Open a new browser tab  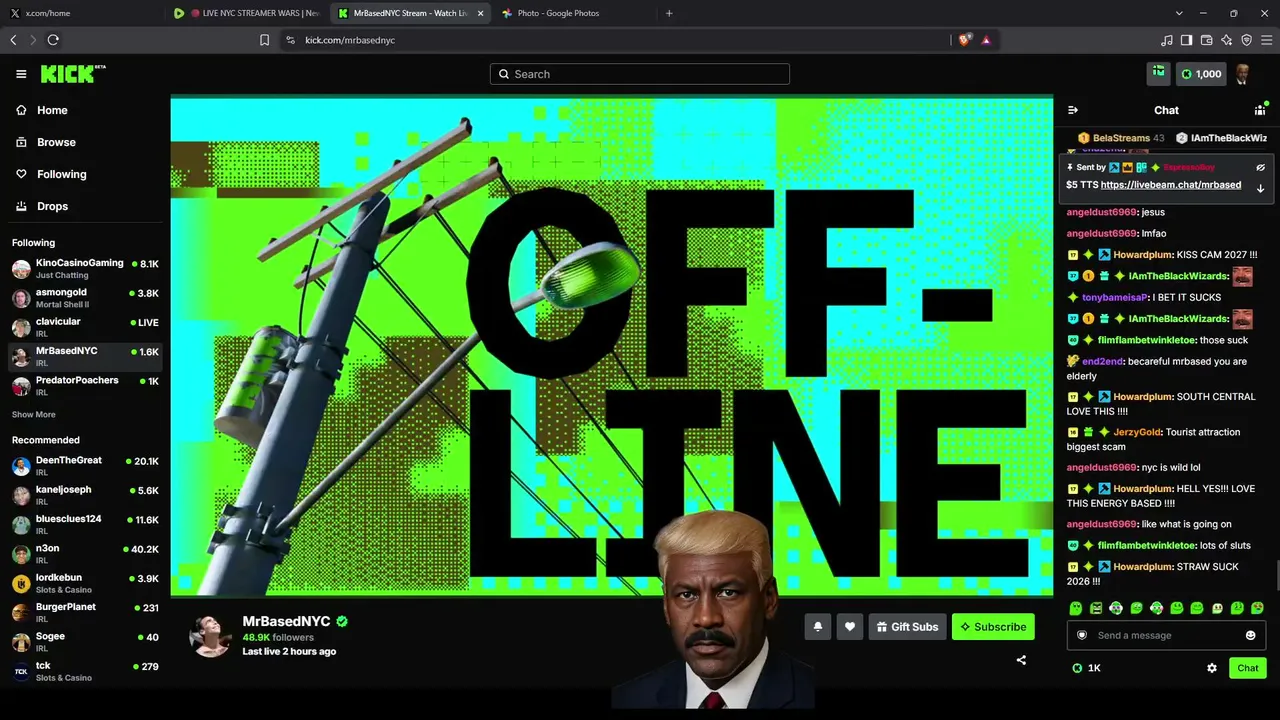click(x=669, y=13)
